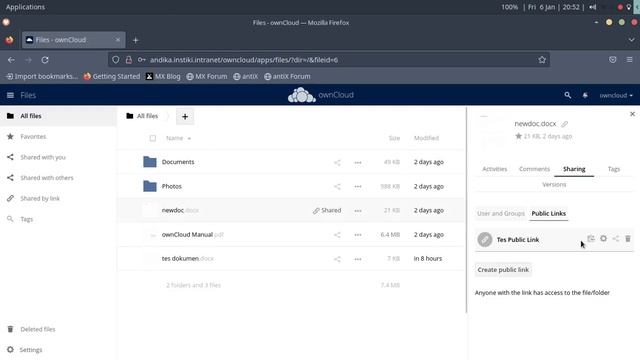Click the plus button to add new file
The image size is (640, 360).
[185, 117]
